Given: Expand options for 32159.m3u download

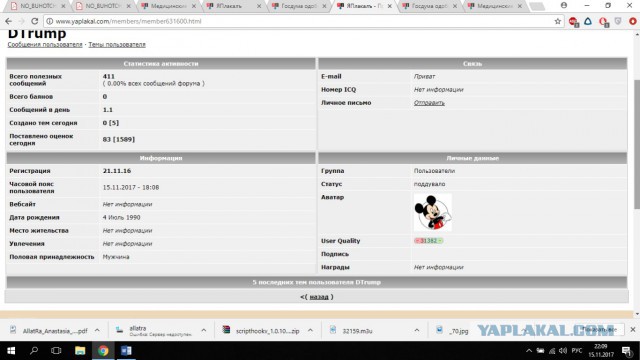Looking at the screenshot, I should click(417, 330).
